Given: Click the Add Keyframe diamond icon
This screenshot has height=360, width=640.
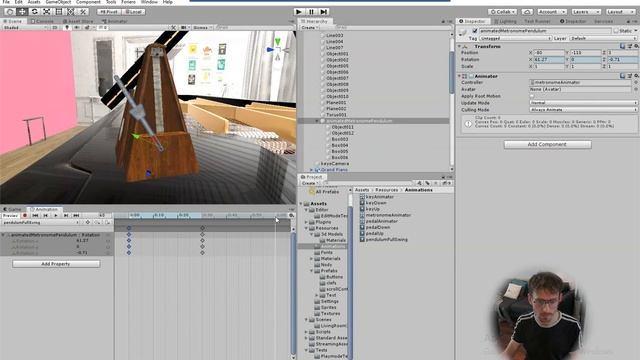Looking at the screenshot, I should (88, 222).
